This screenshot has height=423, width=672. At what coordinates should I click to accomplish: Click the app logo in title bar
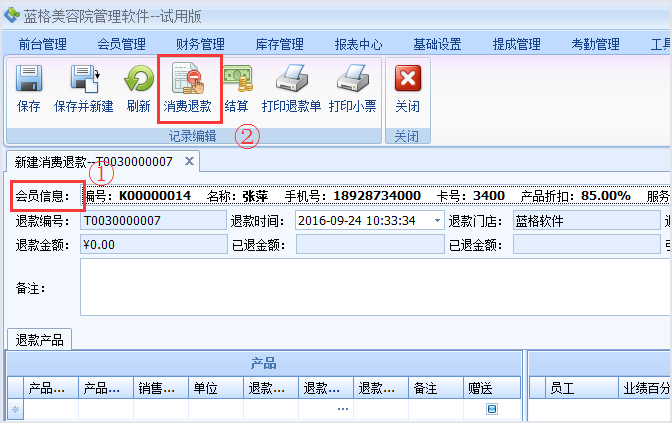(x=12, y=15)
